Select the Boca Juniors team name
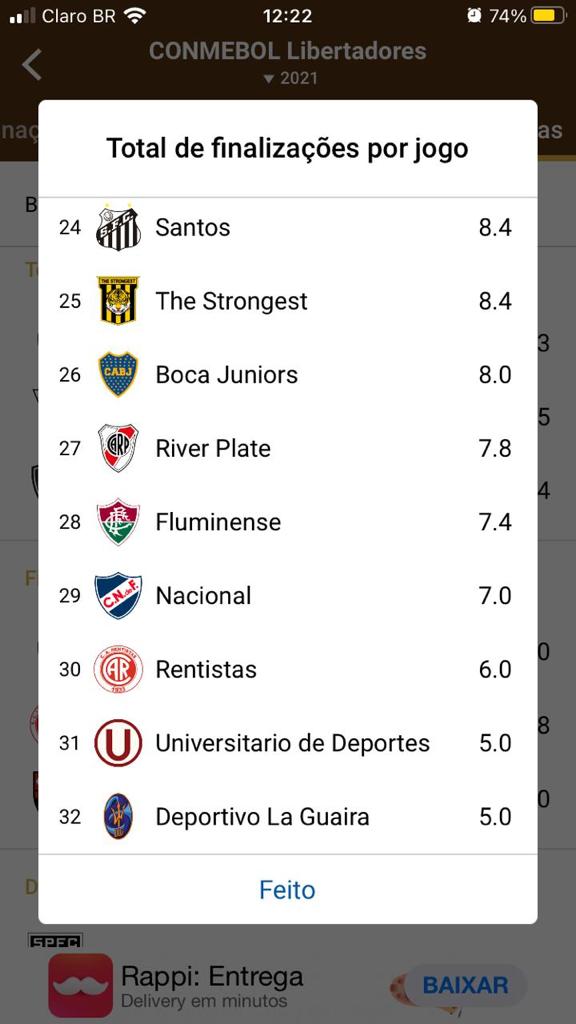This screenshot has width=576, height=1024. point(227,374)
